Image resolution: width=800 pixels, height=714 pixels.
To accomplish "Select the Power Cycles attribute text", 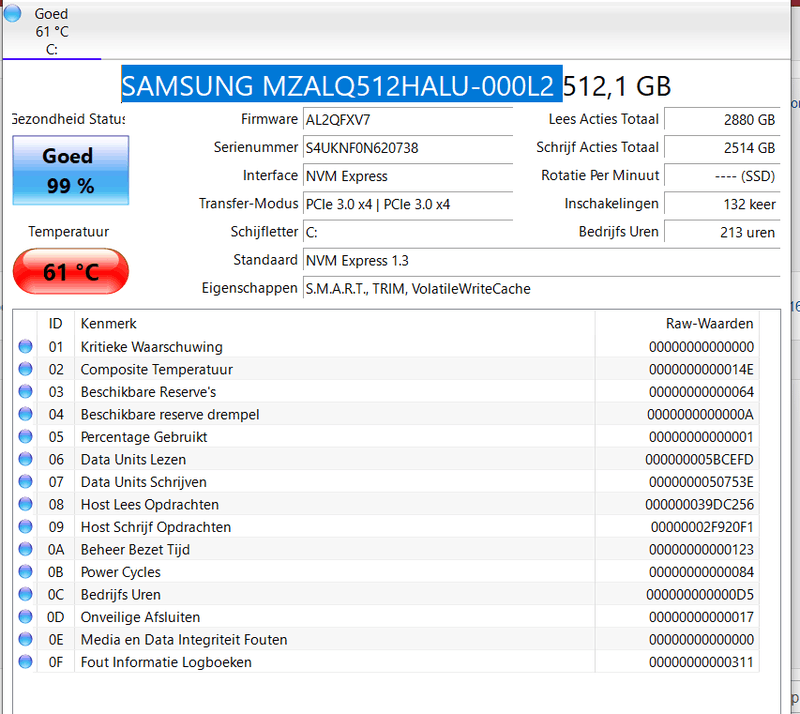I will pyautogui.click(x=120, y=572).
